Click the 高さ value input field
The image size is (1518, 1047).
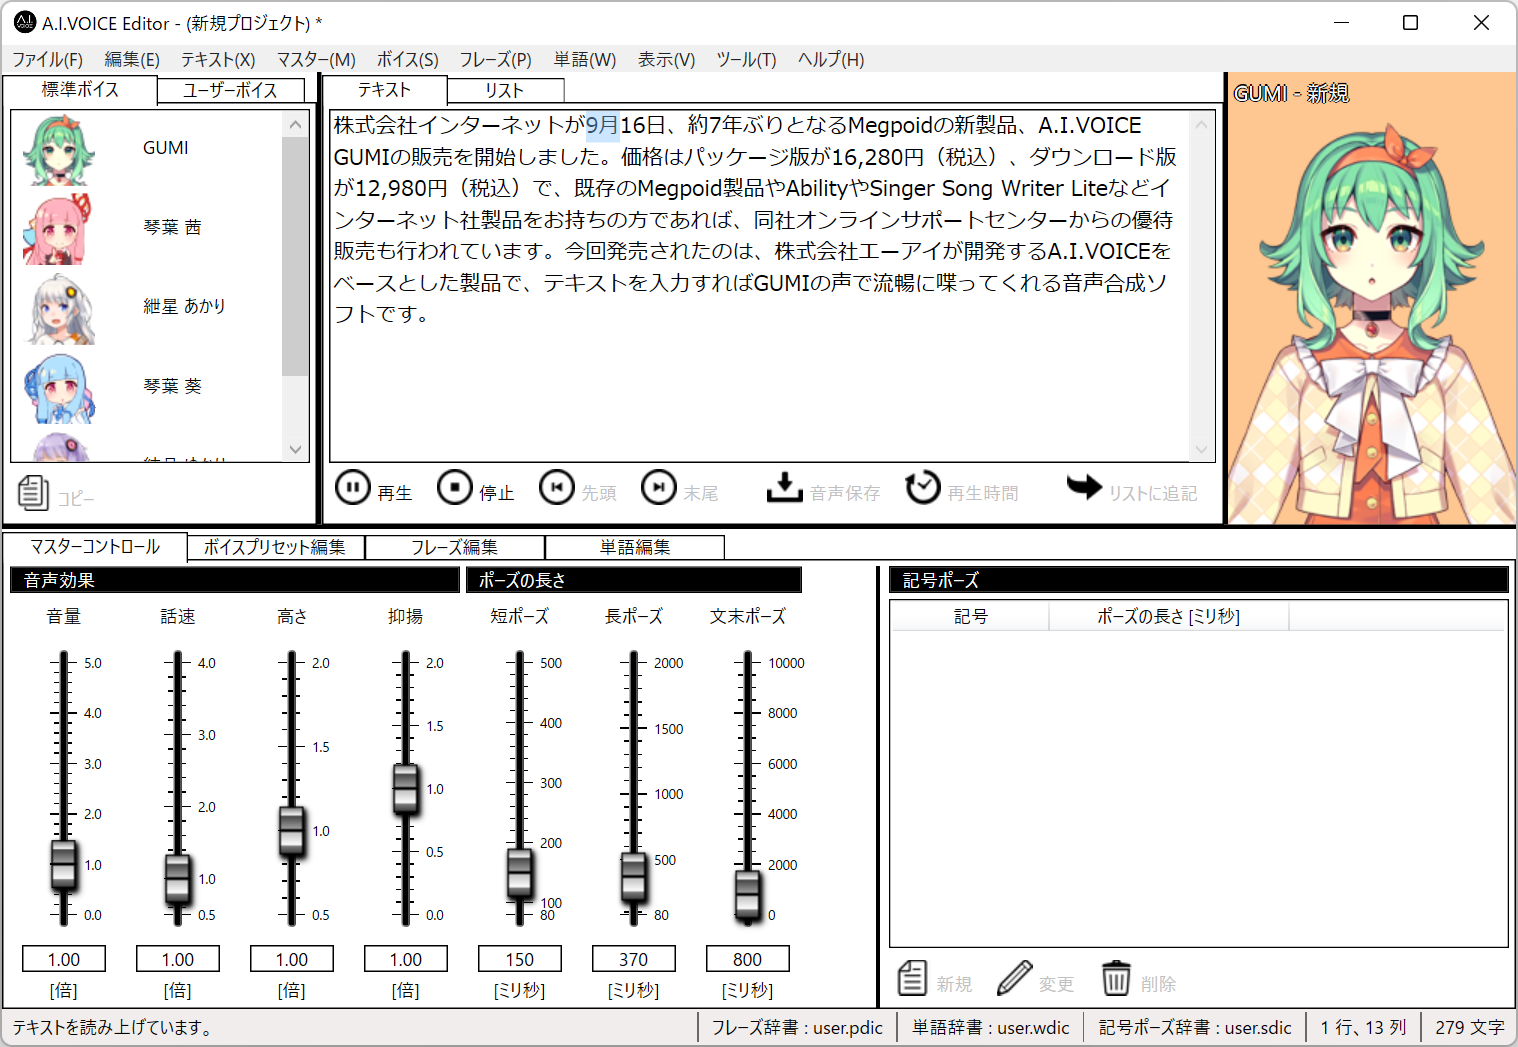(x=292, y=959)
